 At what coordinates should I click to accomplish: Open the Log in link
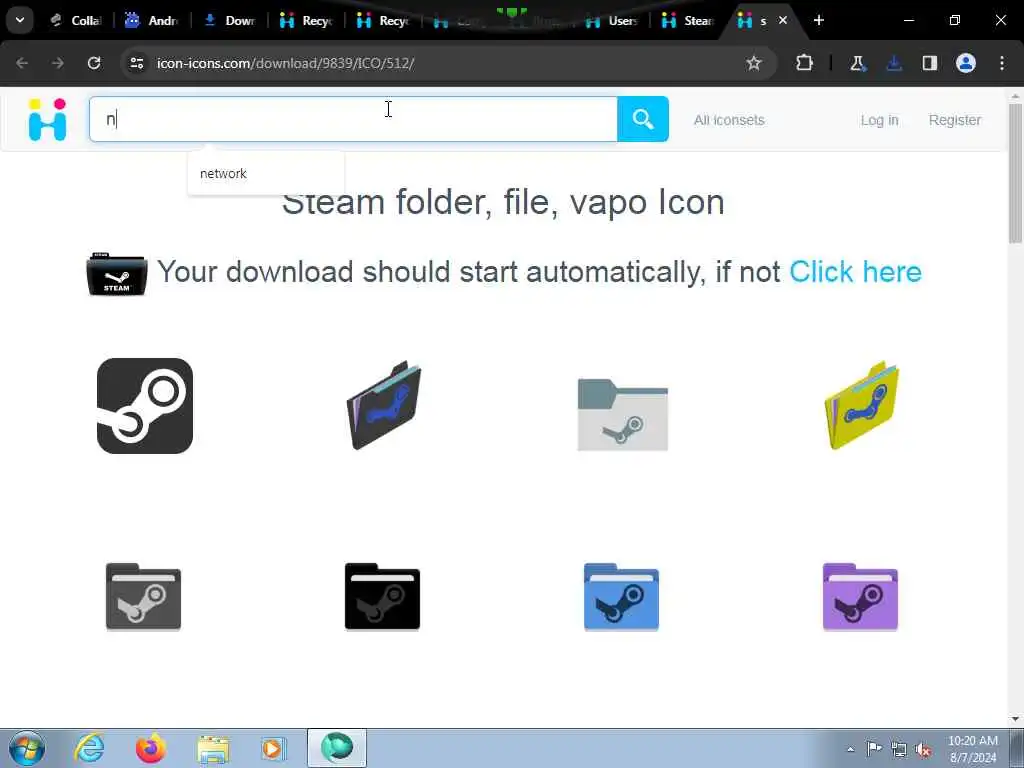coord(879,120)
